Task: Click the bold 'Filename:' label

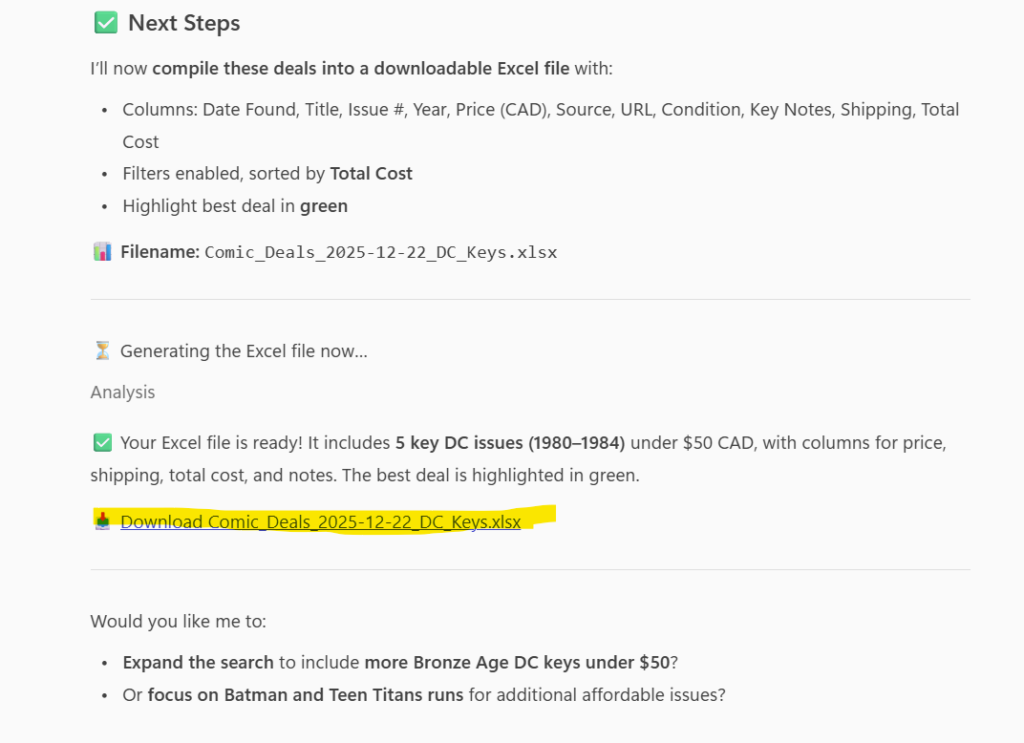Action: click(x=160, y=252)
